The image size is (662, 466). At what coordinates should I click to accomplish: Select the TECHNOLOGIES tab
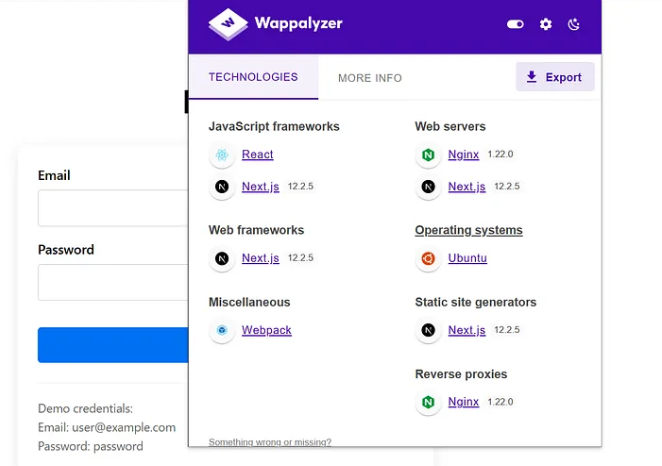click(253, 77)
